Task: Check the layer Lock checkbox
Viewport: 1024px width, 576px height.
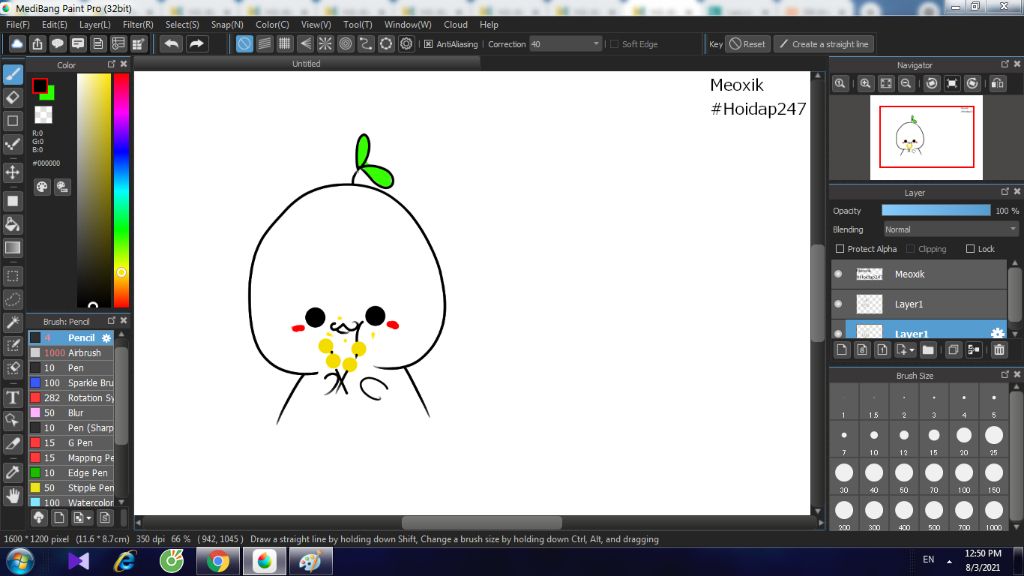Action: [x=970, y=249]
